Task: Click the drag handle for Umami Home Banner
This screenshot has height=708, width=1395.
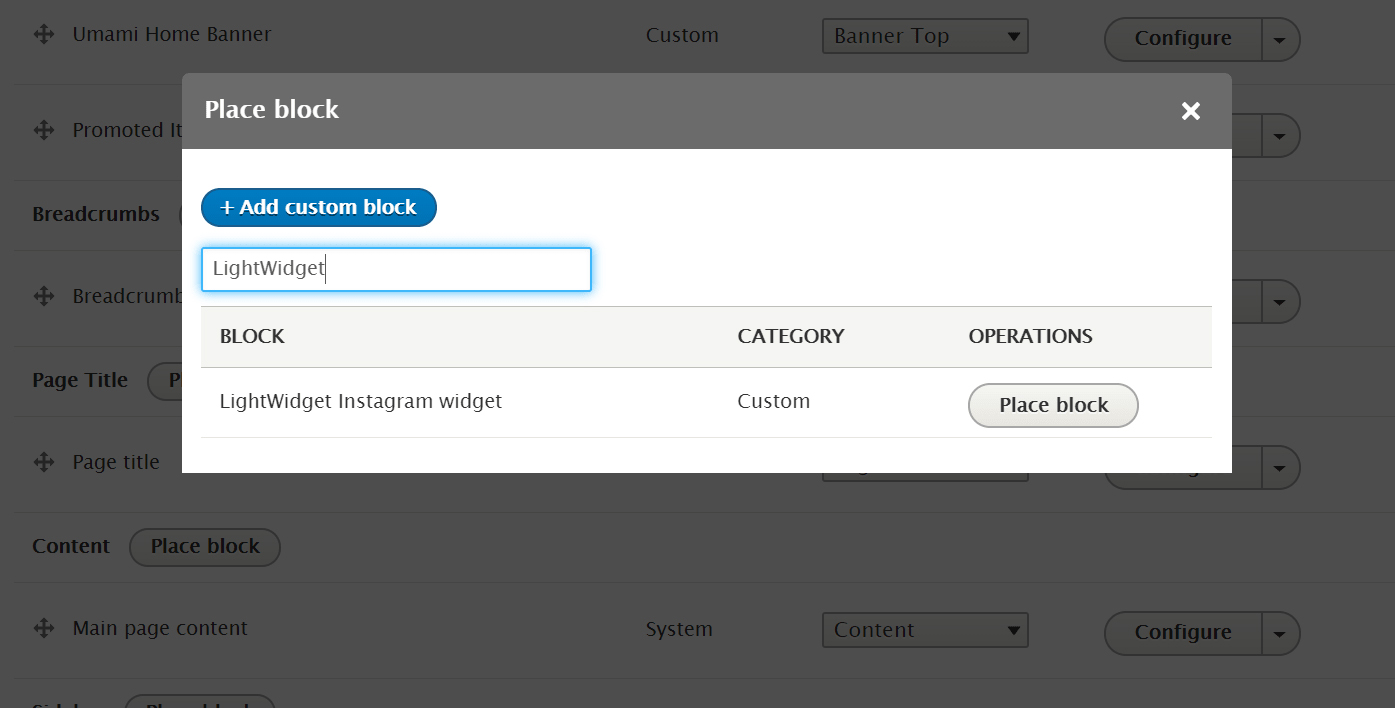Action: (x=43, y=35)
